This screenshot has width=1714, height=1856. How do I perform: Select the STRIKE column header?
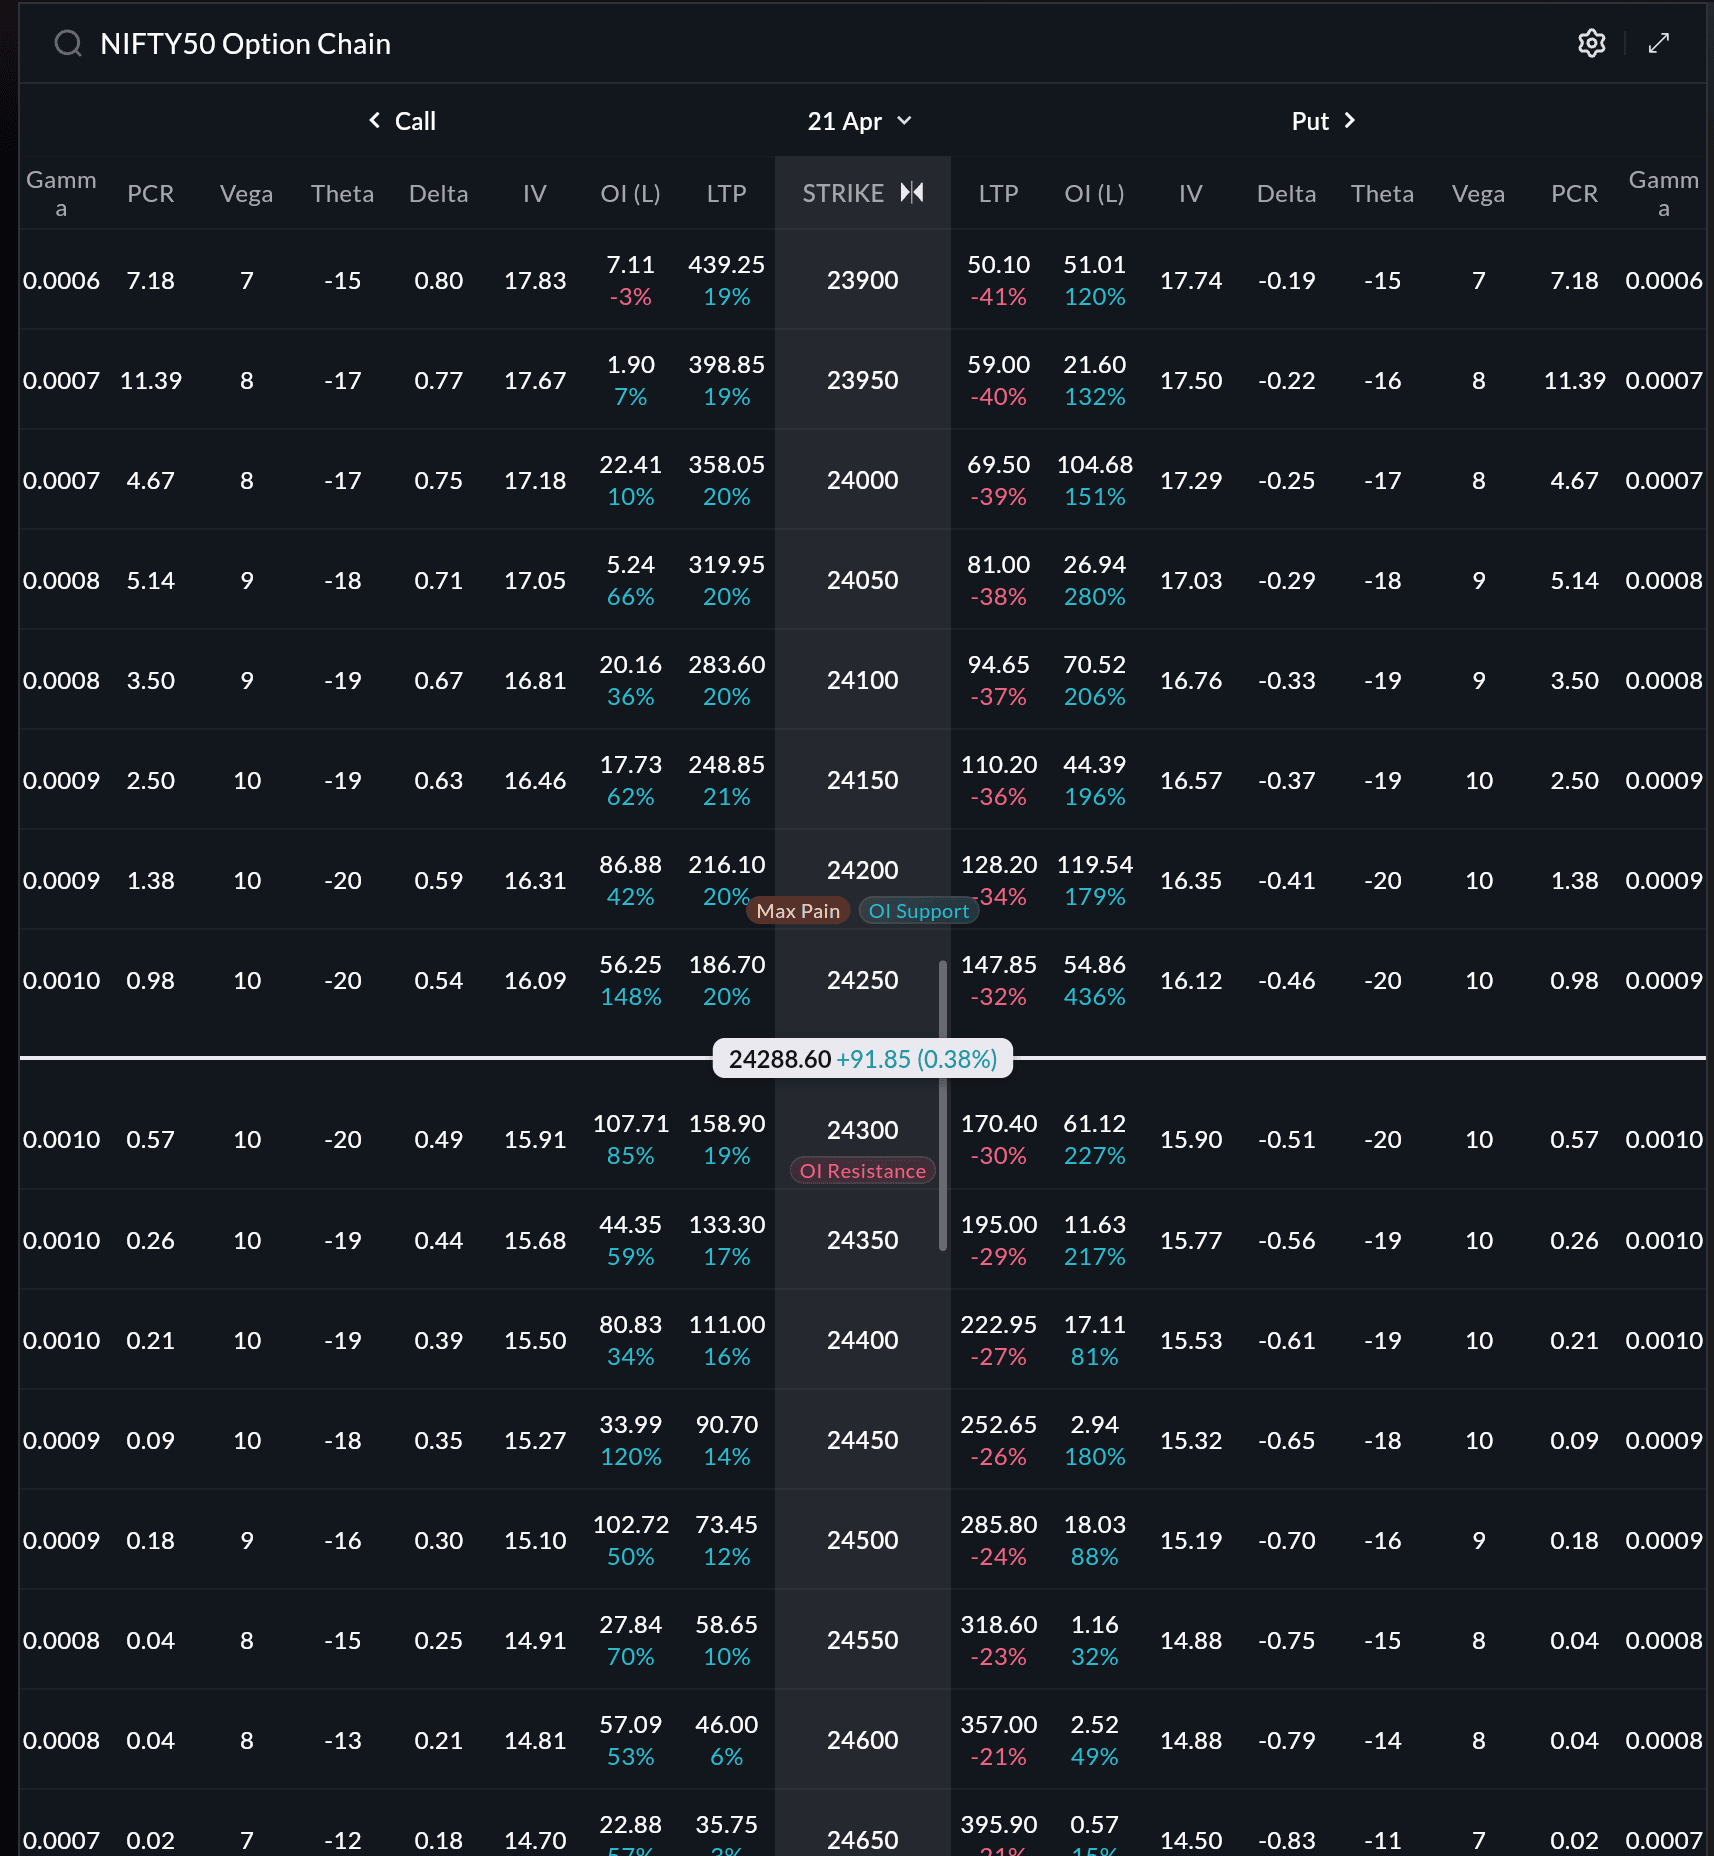click(x=843, y=193)
